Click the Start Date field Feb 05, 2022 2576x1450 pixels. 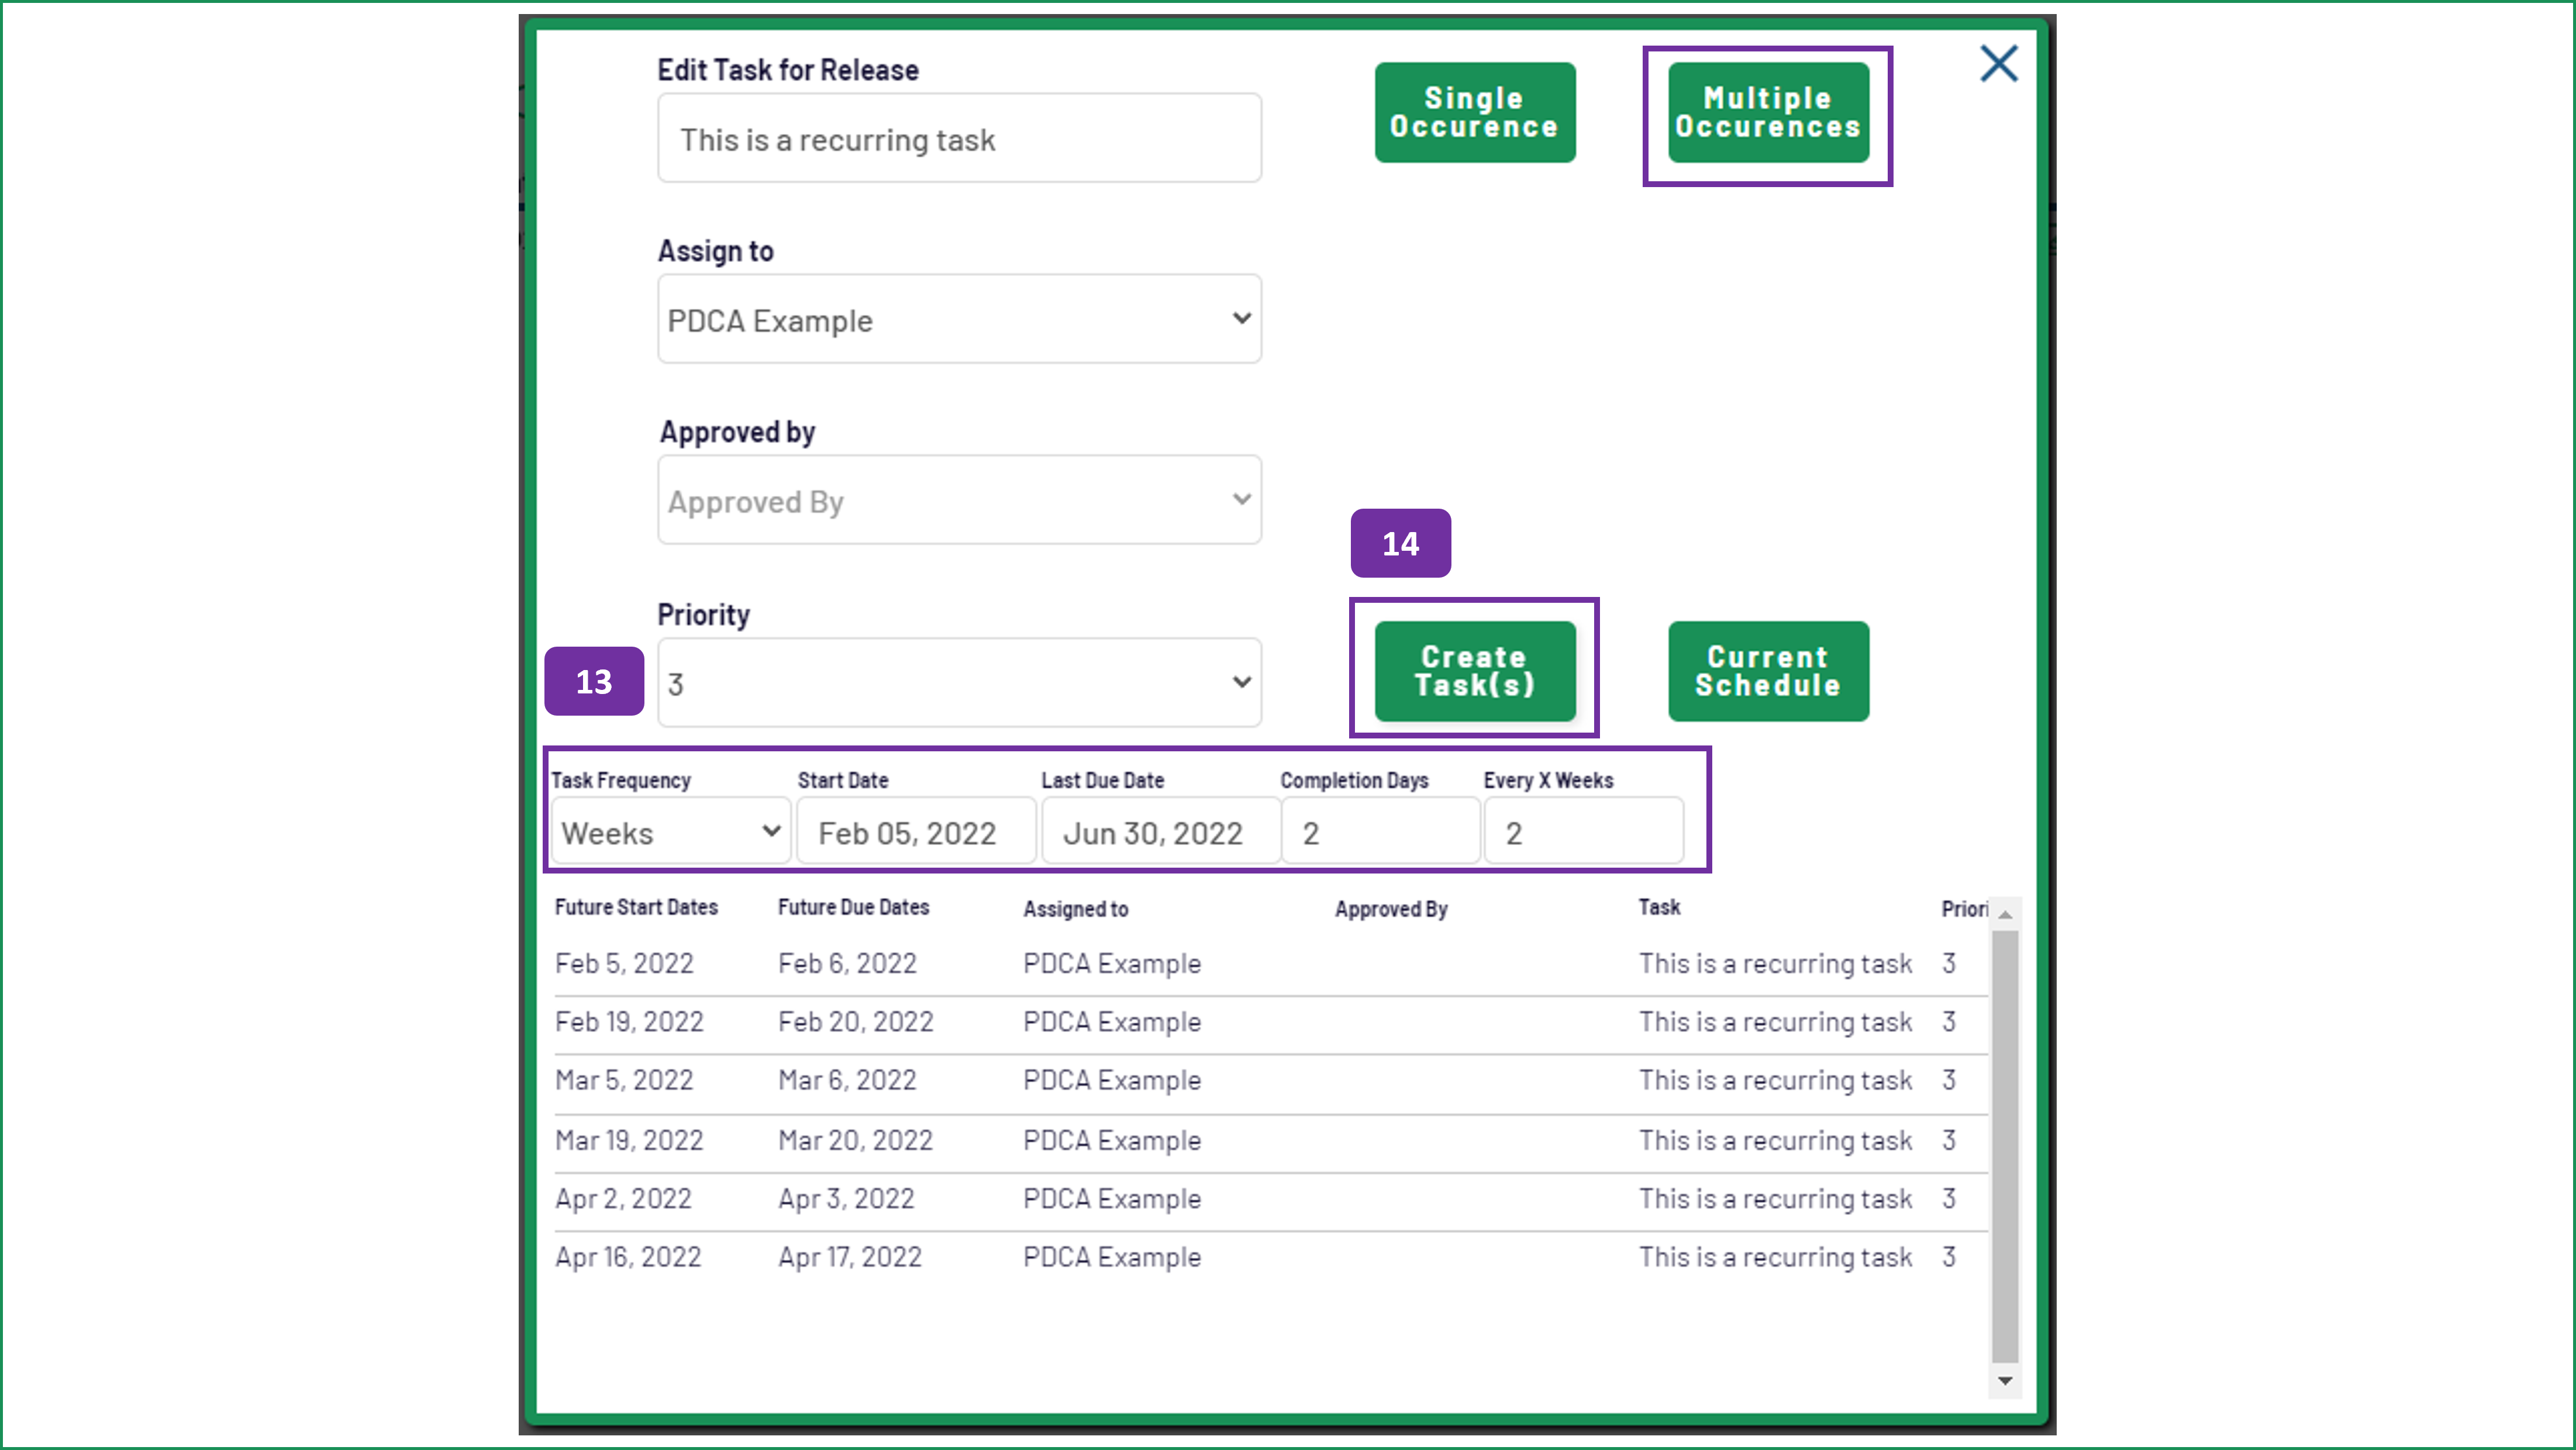coord(916,831)
